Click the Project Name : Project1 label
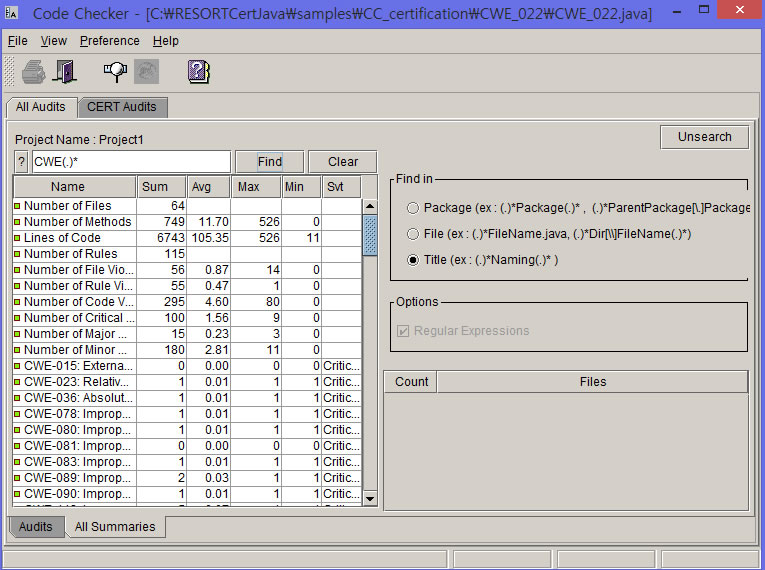765x570 pixels. 79,140
